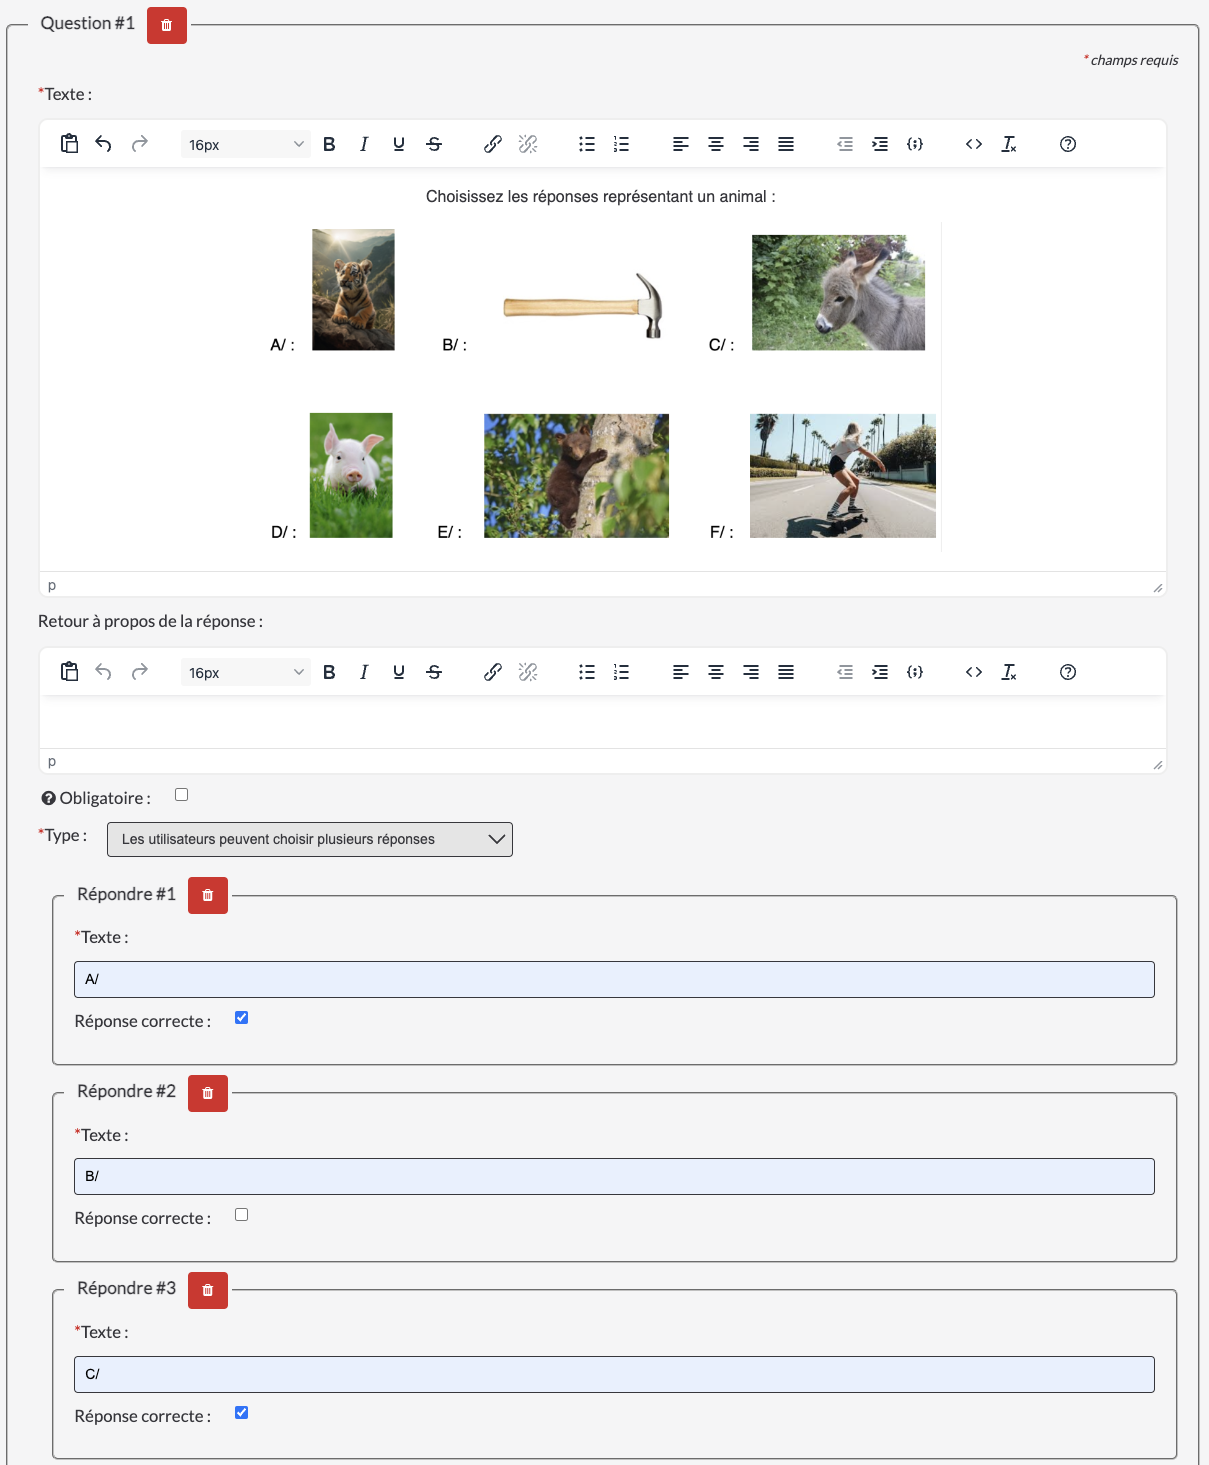
Task: Toggle strikethrough in Texte editor
Action: (434, 144)
